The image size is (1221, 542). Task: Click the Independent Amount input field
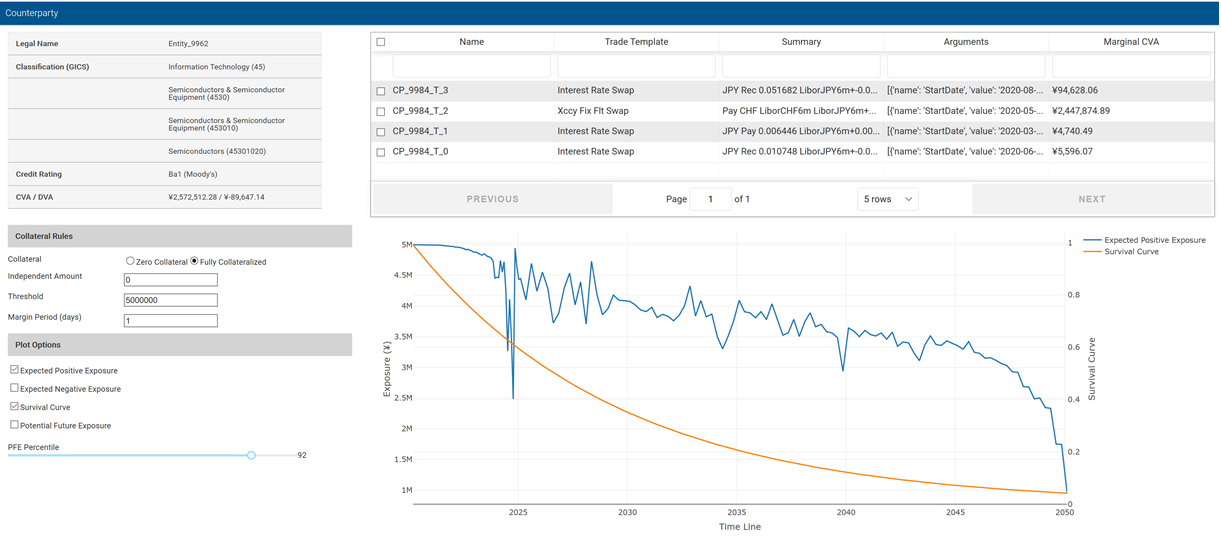(x=170, y=280)
